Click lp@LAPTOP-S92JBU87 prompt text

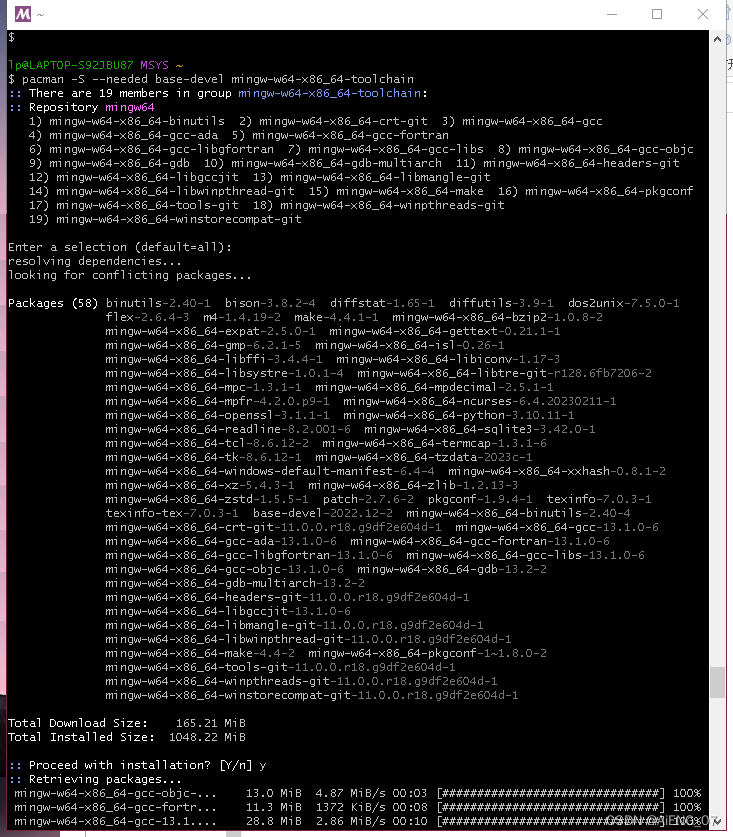click(70, 65)
